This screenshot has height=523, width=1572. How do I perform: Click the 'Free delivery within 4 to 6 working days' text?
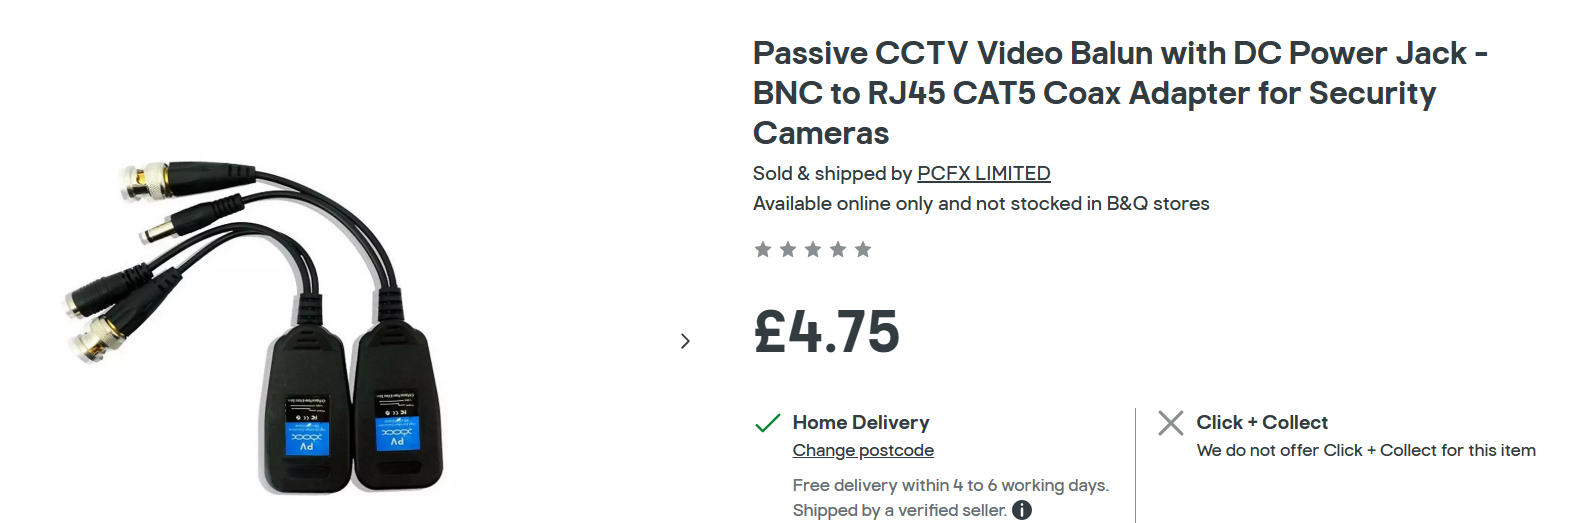(x=950, y=485)
